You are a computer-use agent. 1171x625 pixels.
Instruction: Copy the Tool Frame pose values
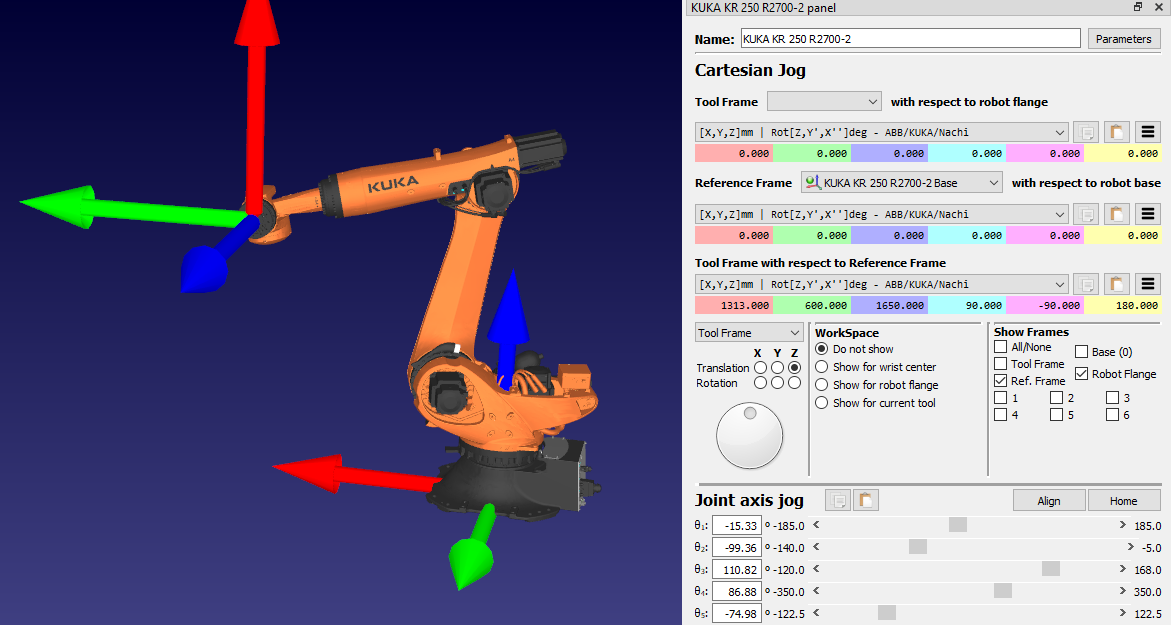coord(1085,133)
